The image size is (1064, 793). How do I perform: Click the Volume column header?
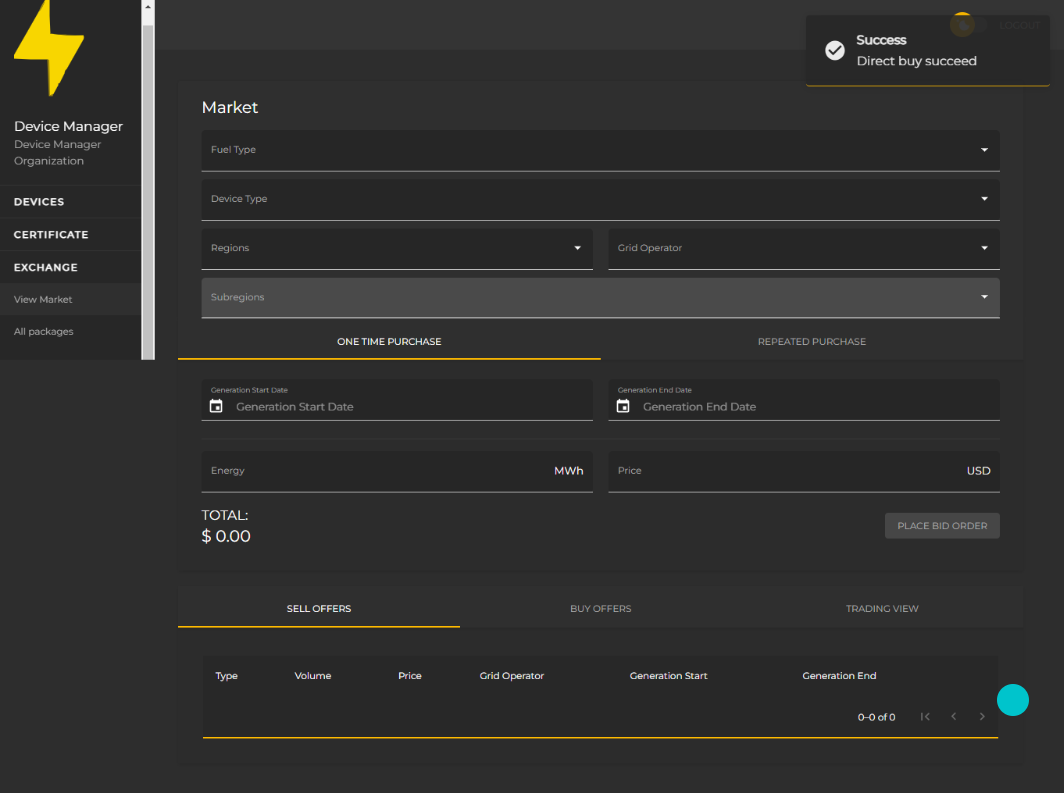[313, 676]
